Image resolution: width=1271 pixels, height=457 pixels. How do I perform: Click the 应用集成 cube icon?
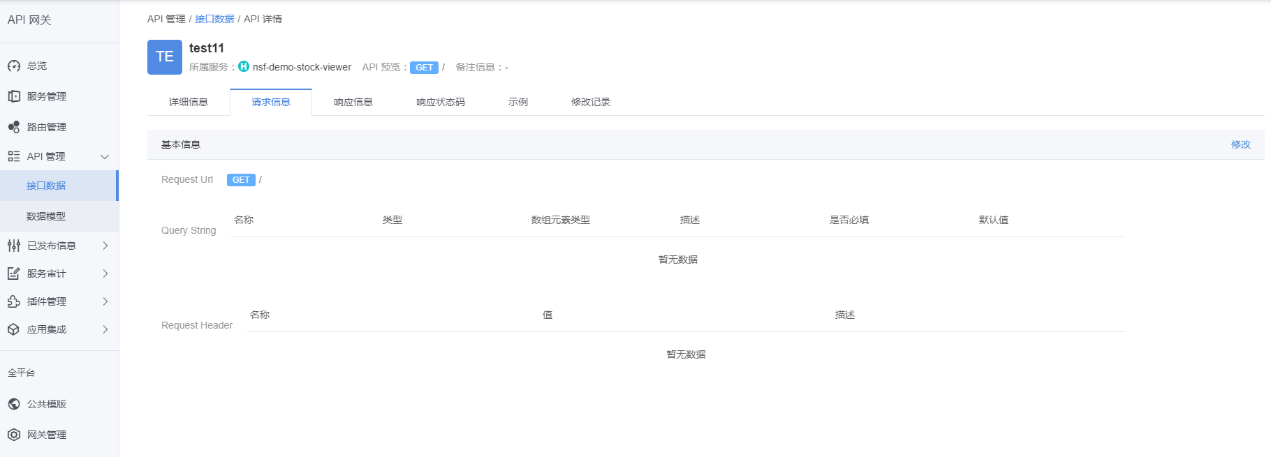[14, 330]
